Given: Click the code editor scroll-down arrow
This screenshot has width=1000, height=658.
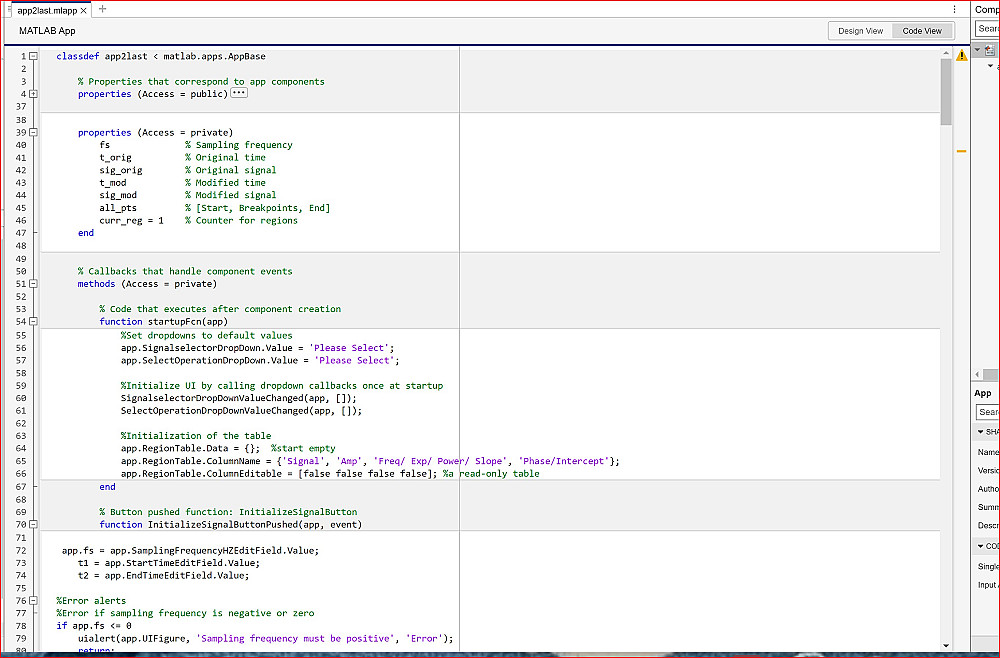Looking at the screenshot, I should [946, 646].
